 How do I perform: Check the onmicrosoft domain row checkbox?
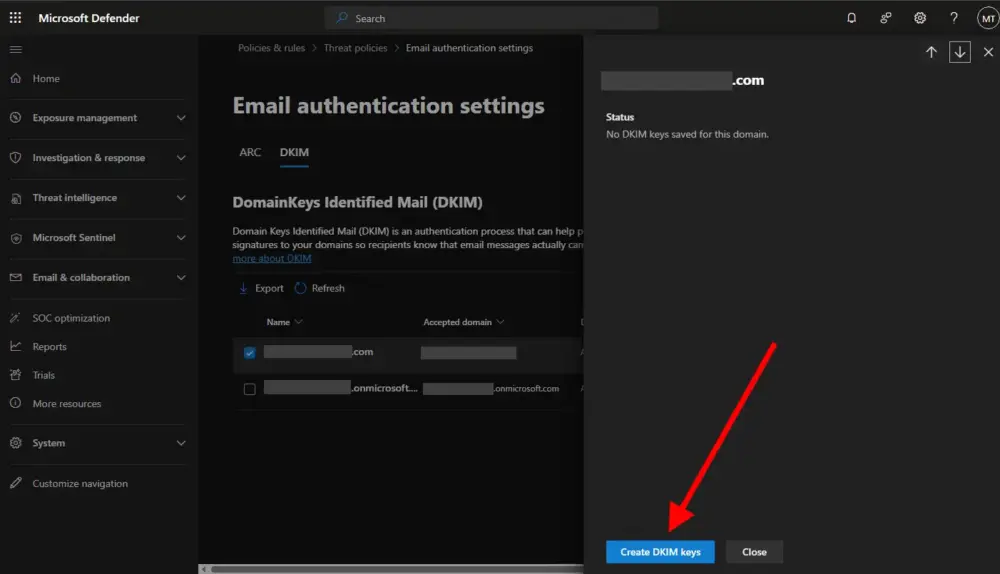click(249, 389)
